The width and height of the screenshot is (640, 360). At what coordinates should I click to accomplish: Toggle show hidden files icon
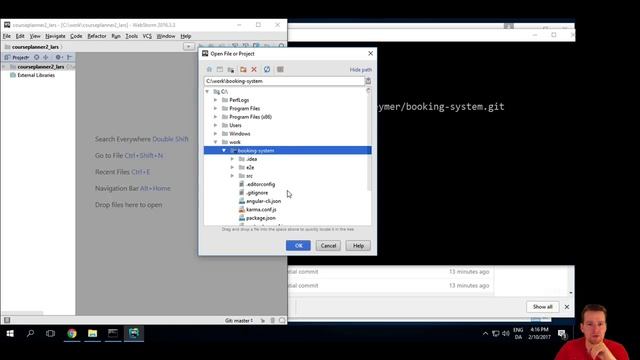tap(280, 69)
